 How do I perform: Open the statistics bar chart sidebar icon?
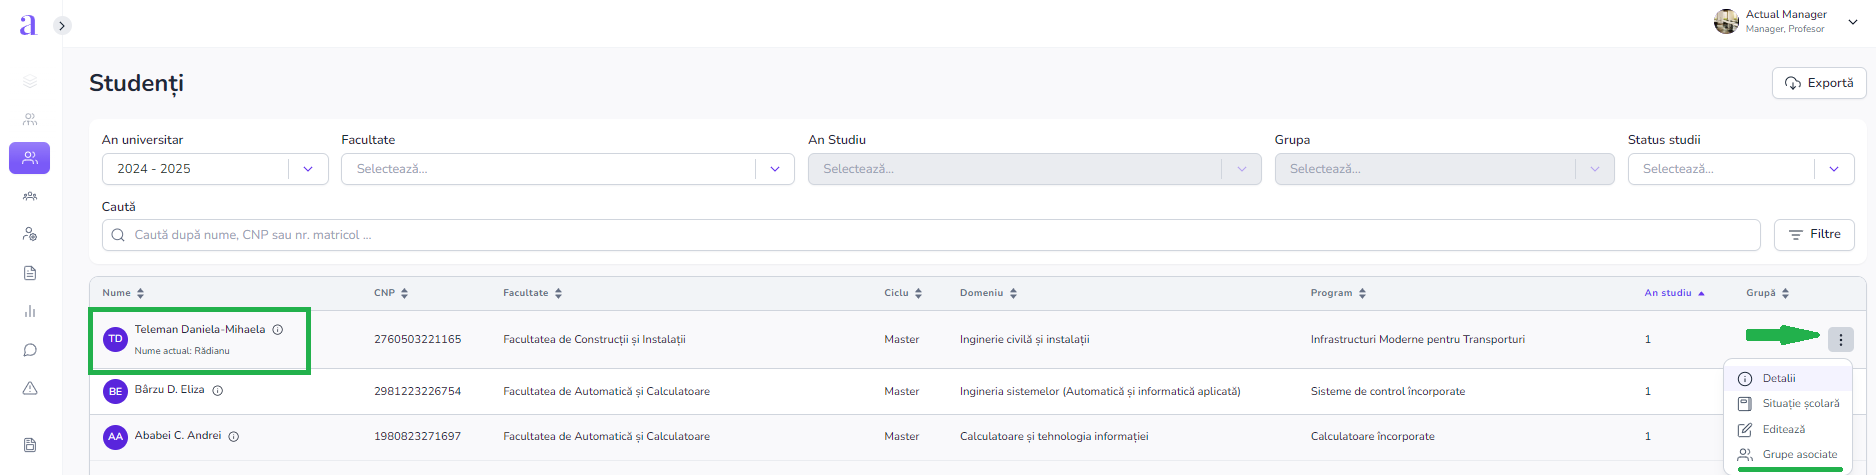30,311
